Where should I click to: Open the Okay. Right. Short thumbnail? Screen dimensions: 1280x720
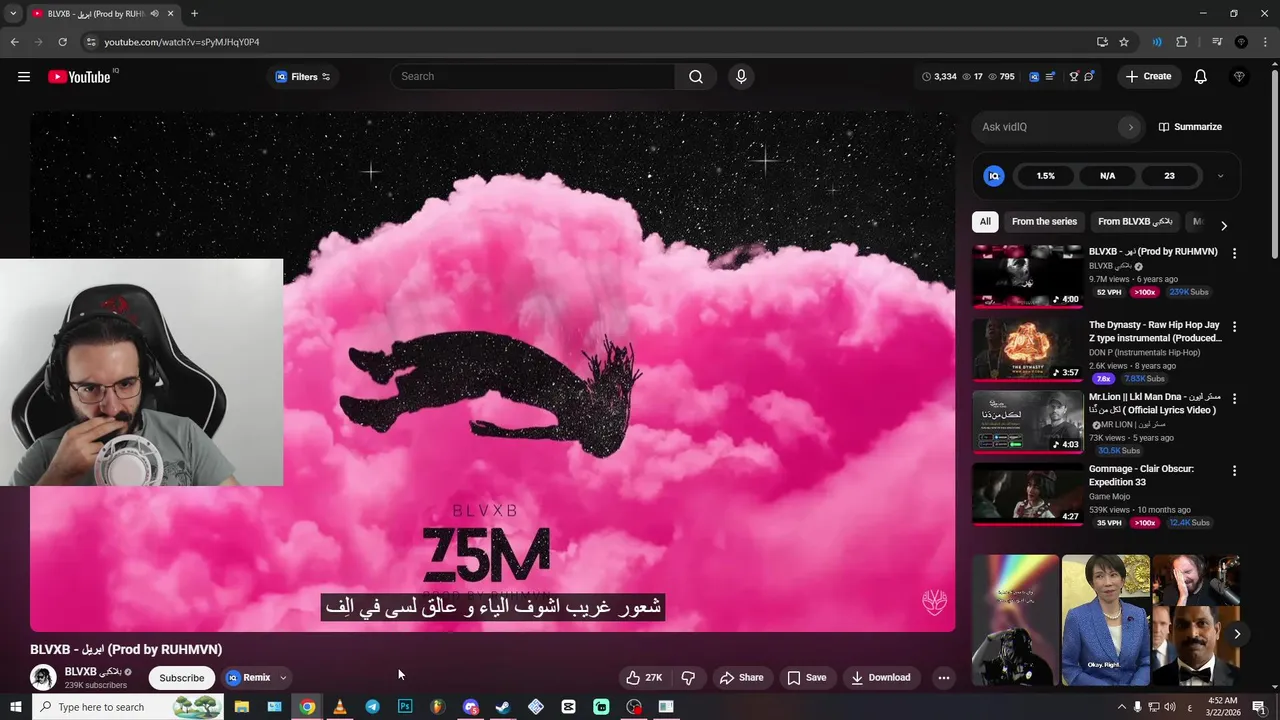point(1105,620)
